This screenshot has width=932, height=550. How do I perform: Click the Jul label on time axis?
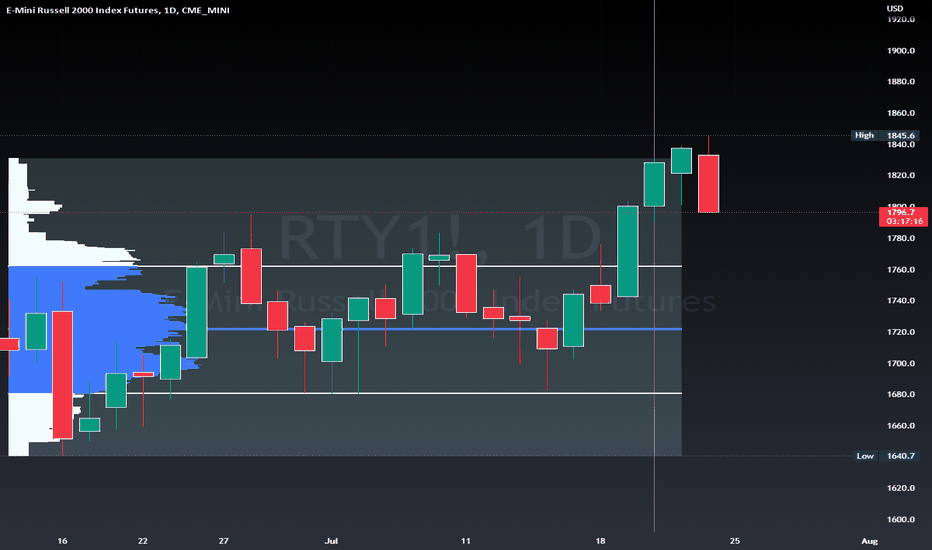pos(331,541)
